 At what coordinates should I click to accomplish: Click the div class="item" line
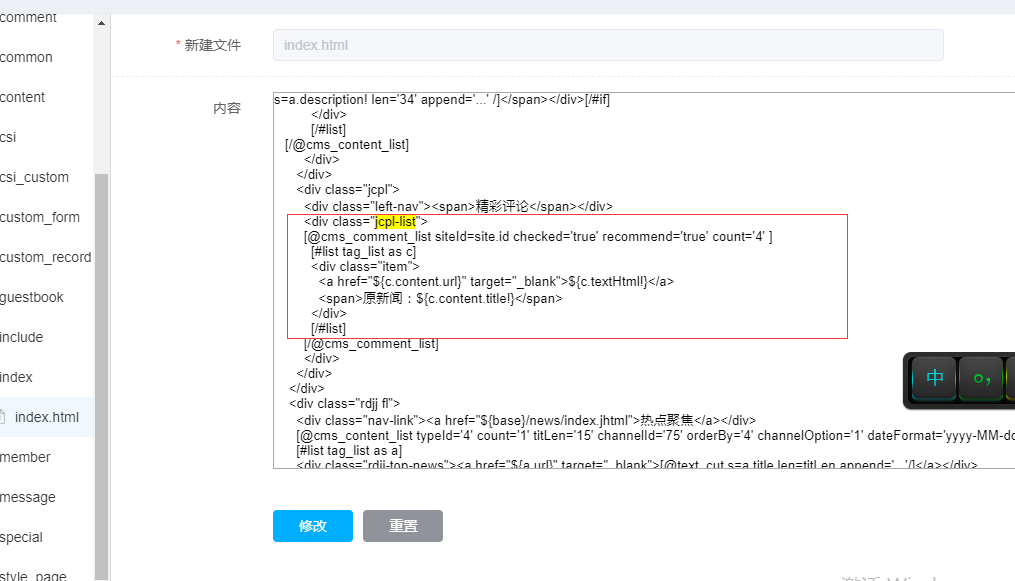click(x=365, y=267)
